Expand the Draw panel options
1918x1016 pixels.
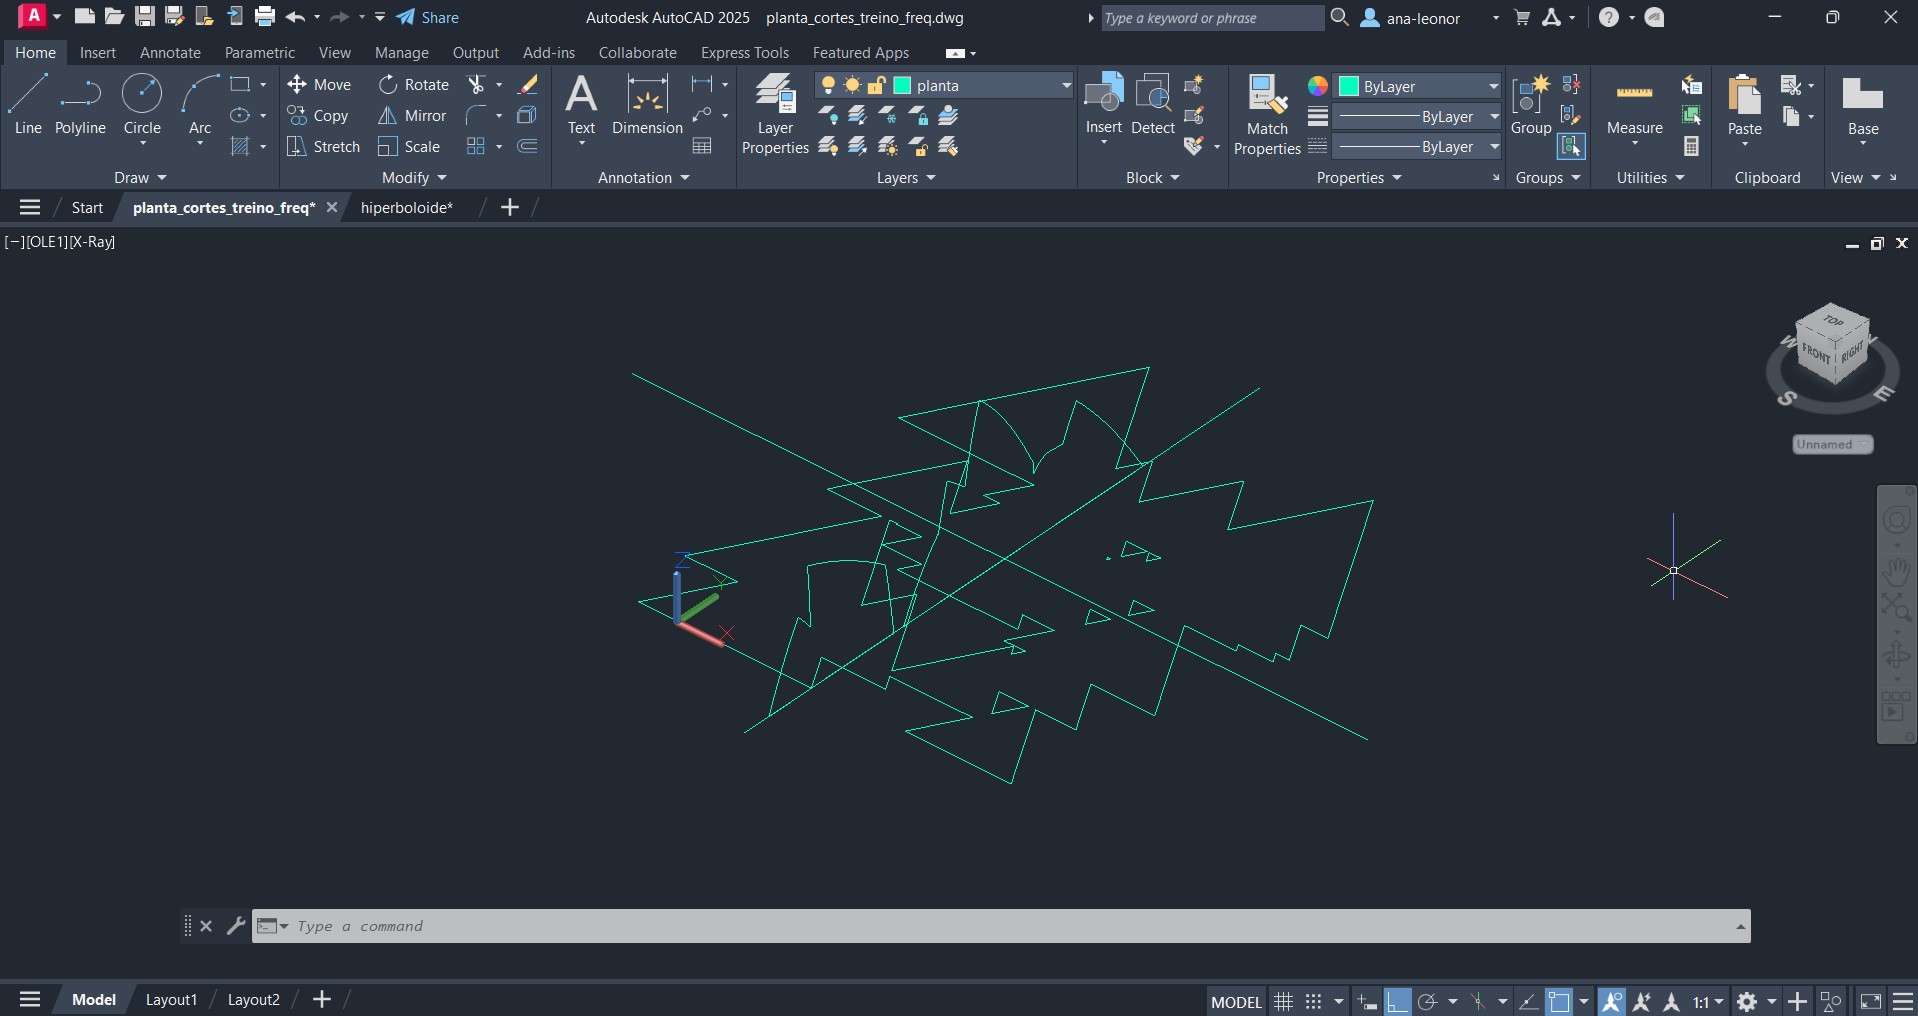(x=140, y=178)
